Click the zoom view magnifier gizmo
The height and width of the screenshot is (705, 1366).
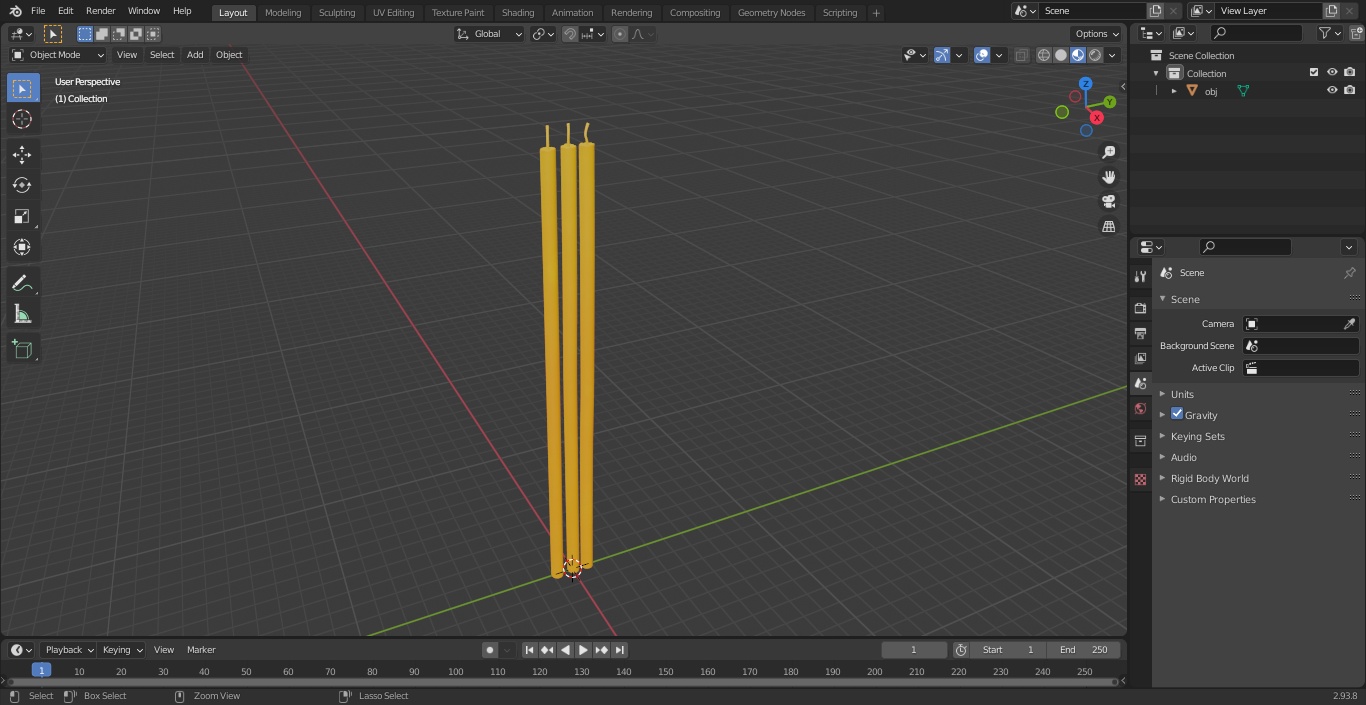[x=1108, y=152]
